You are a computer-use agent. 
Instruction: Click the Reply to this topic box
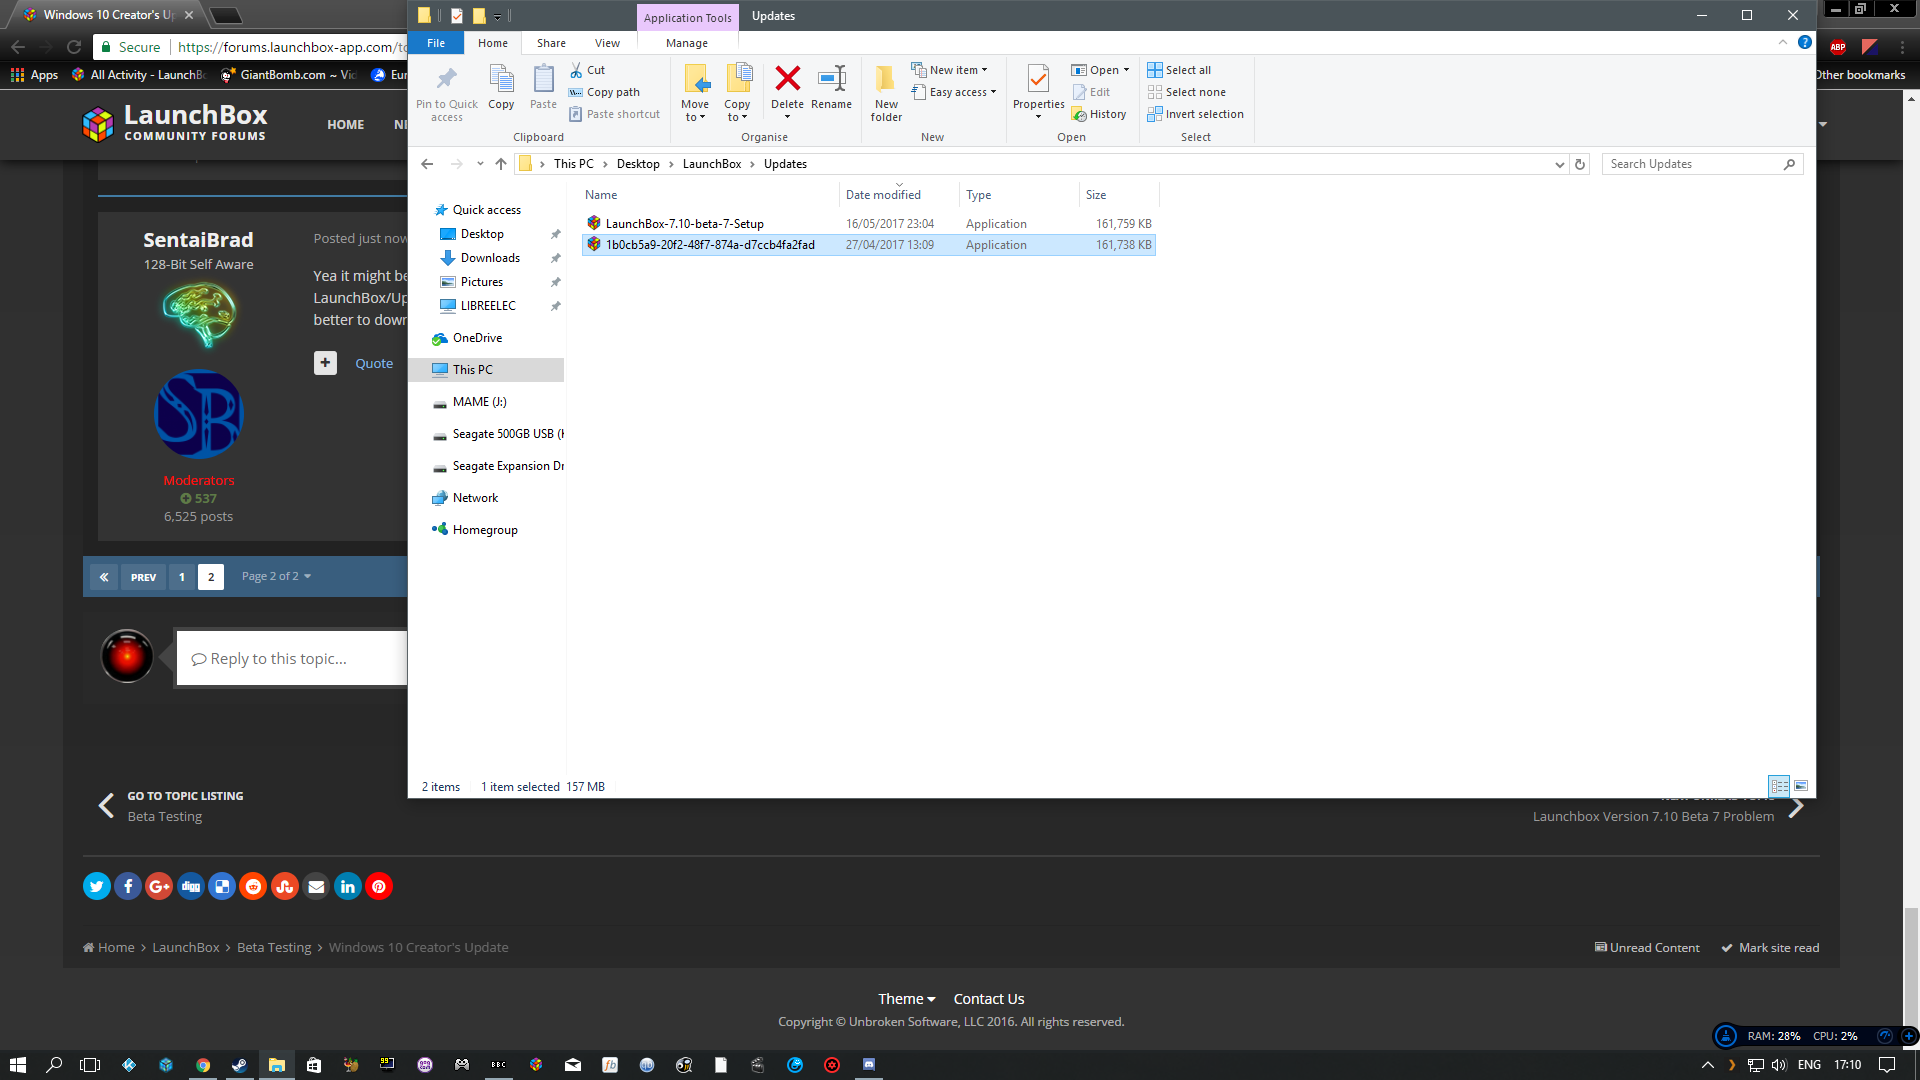(x=292, y=658)
